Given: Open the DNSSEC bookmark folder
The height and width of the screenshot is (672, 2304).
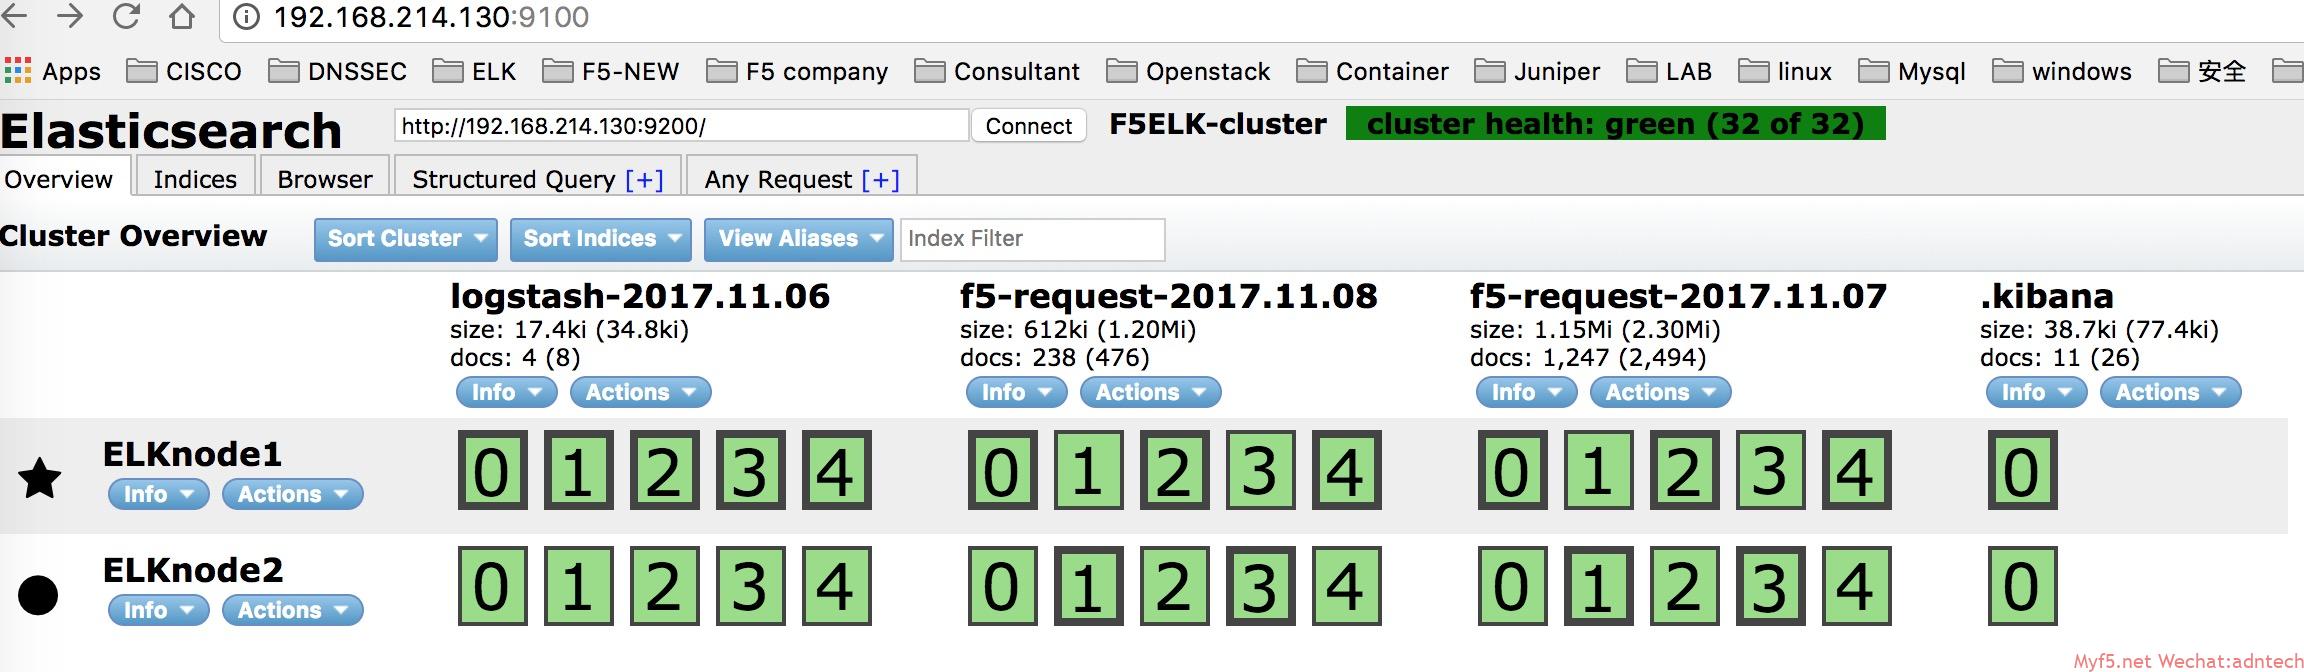Looking at the screenshot, I should [x=338, y=71].
